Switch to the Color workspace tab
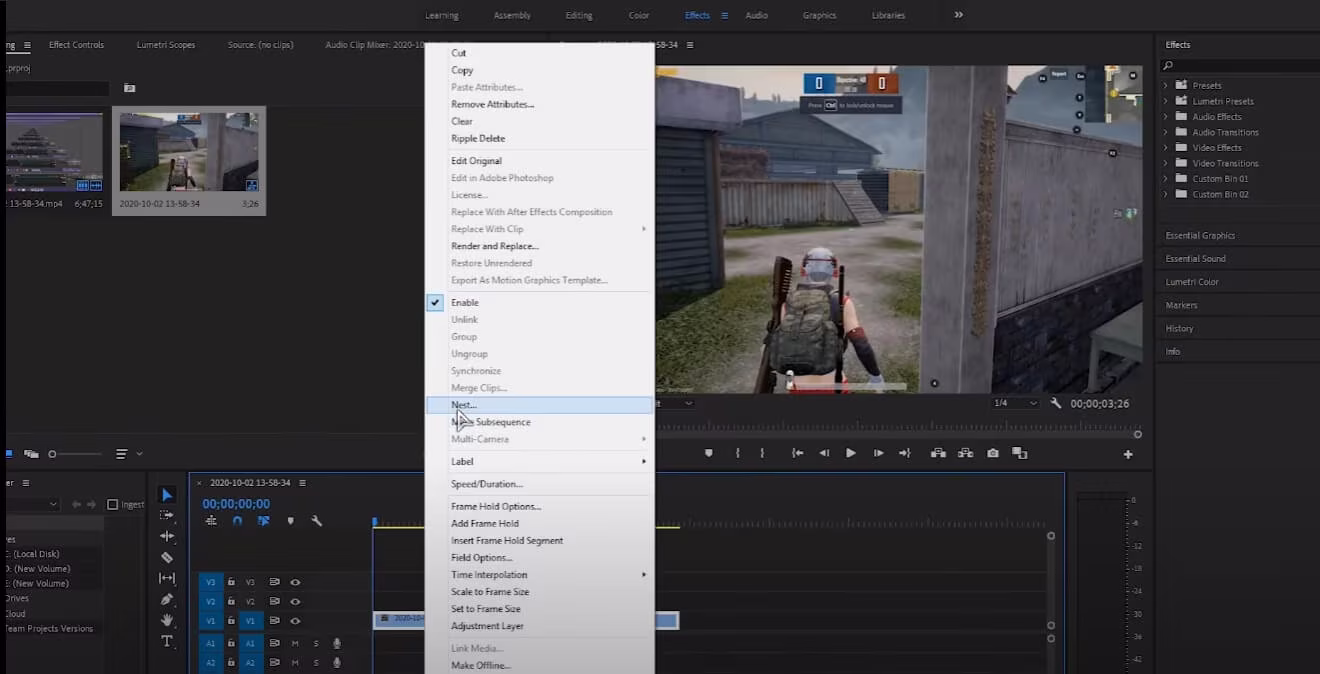Screen dimensions: 1320x674 click(638, 15)
